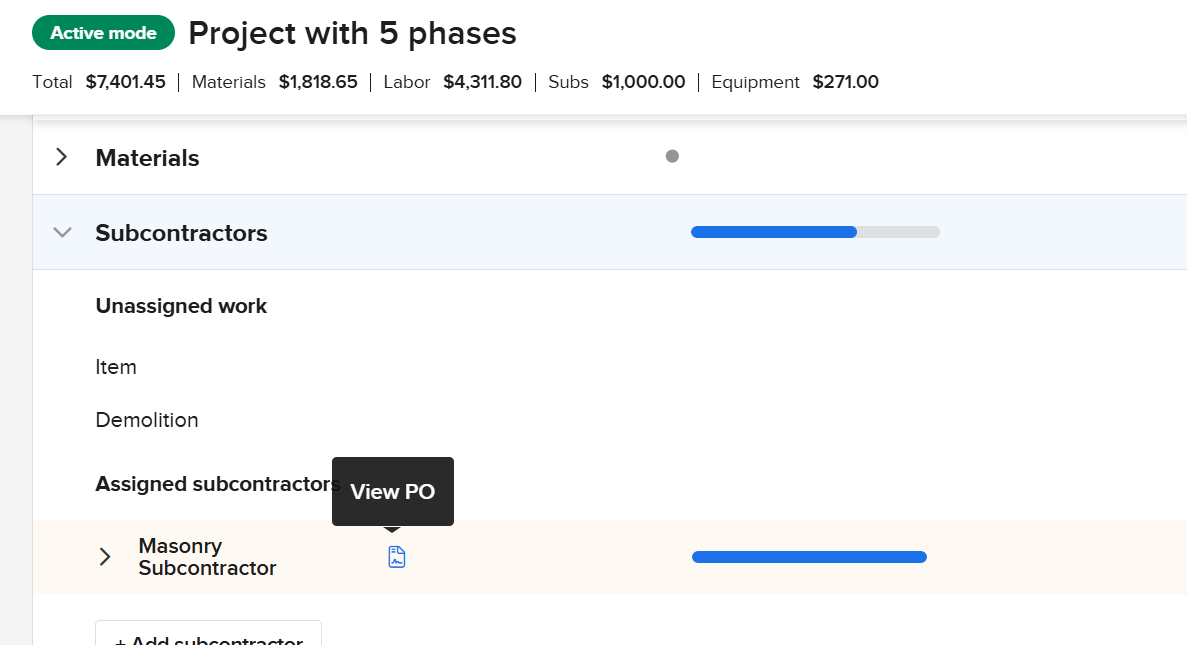
Task: Collapse the Subcontractors section chevron
Action: [62, 232]
